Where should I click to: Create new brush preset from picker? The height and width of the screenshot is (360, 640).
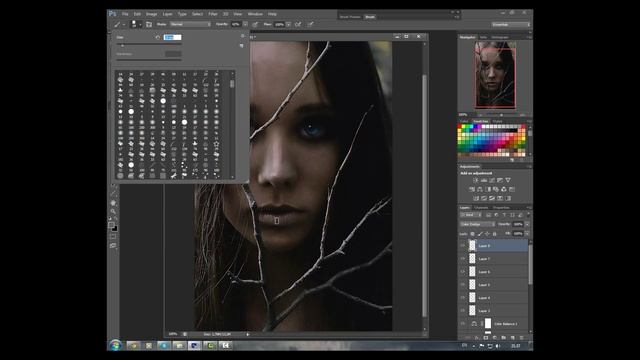pyautogui.click(x=242, y=46)
